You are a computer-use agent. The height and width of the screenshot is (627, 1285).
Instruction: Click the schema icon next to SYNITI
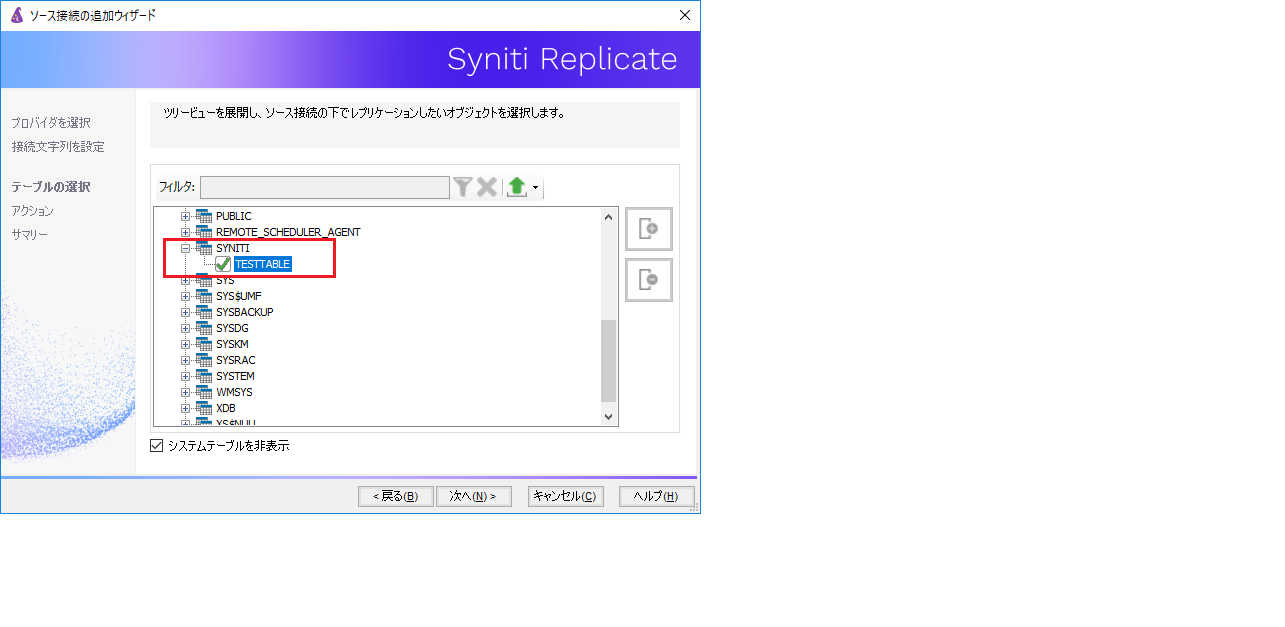[x=204, y=248]
